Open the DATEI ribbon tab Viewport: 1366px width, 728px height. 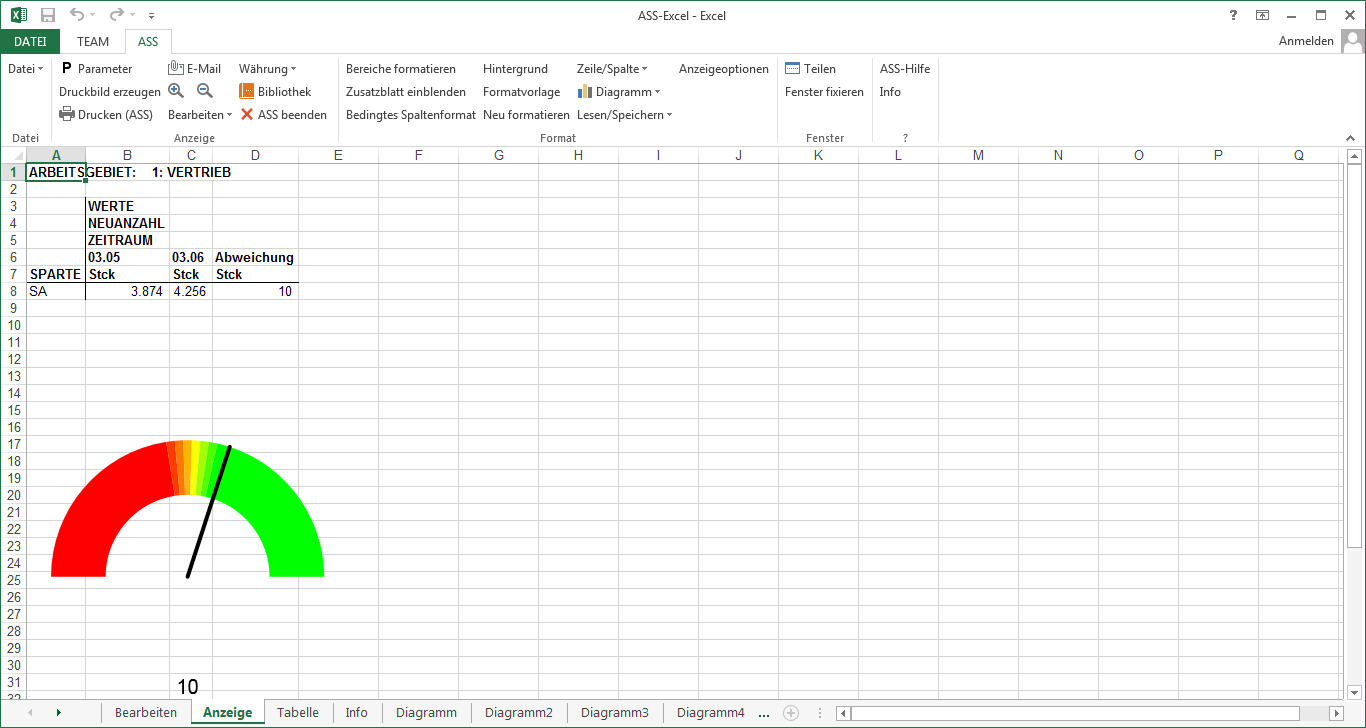30,41
